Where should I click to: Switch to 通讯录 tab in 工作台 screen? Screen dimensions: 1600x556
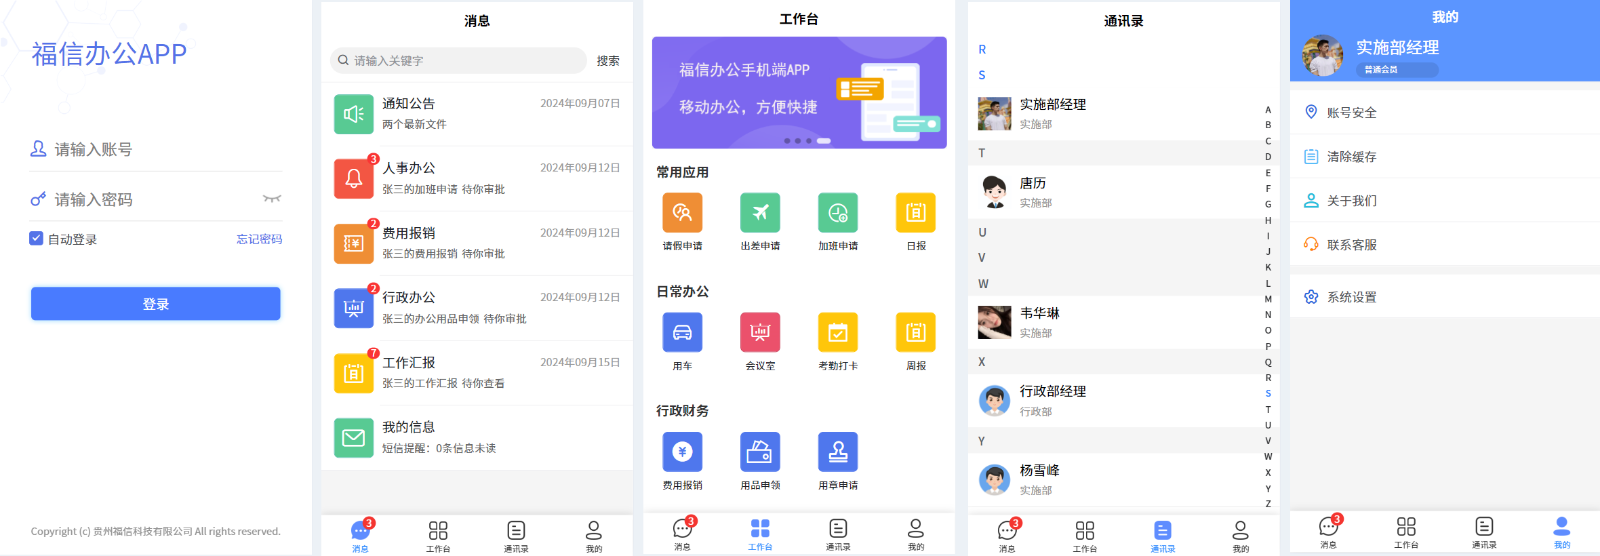click(838, 534)
